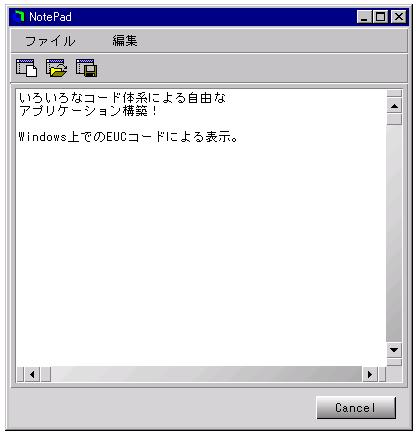
Task: Minimize the NotePad window
Action: [364, 16]
